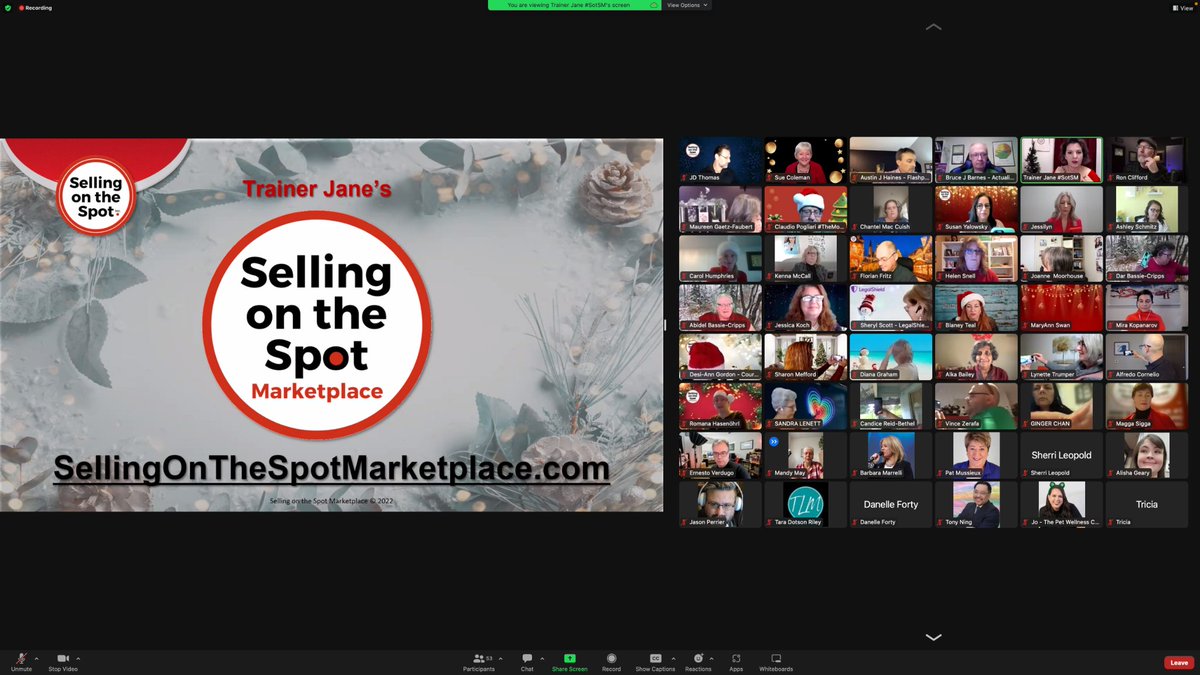Open the Whiteboards icon
The width and height of the screenshot is (1200, 675).
[776, 659]
